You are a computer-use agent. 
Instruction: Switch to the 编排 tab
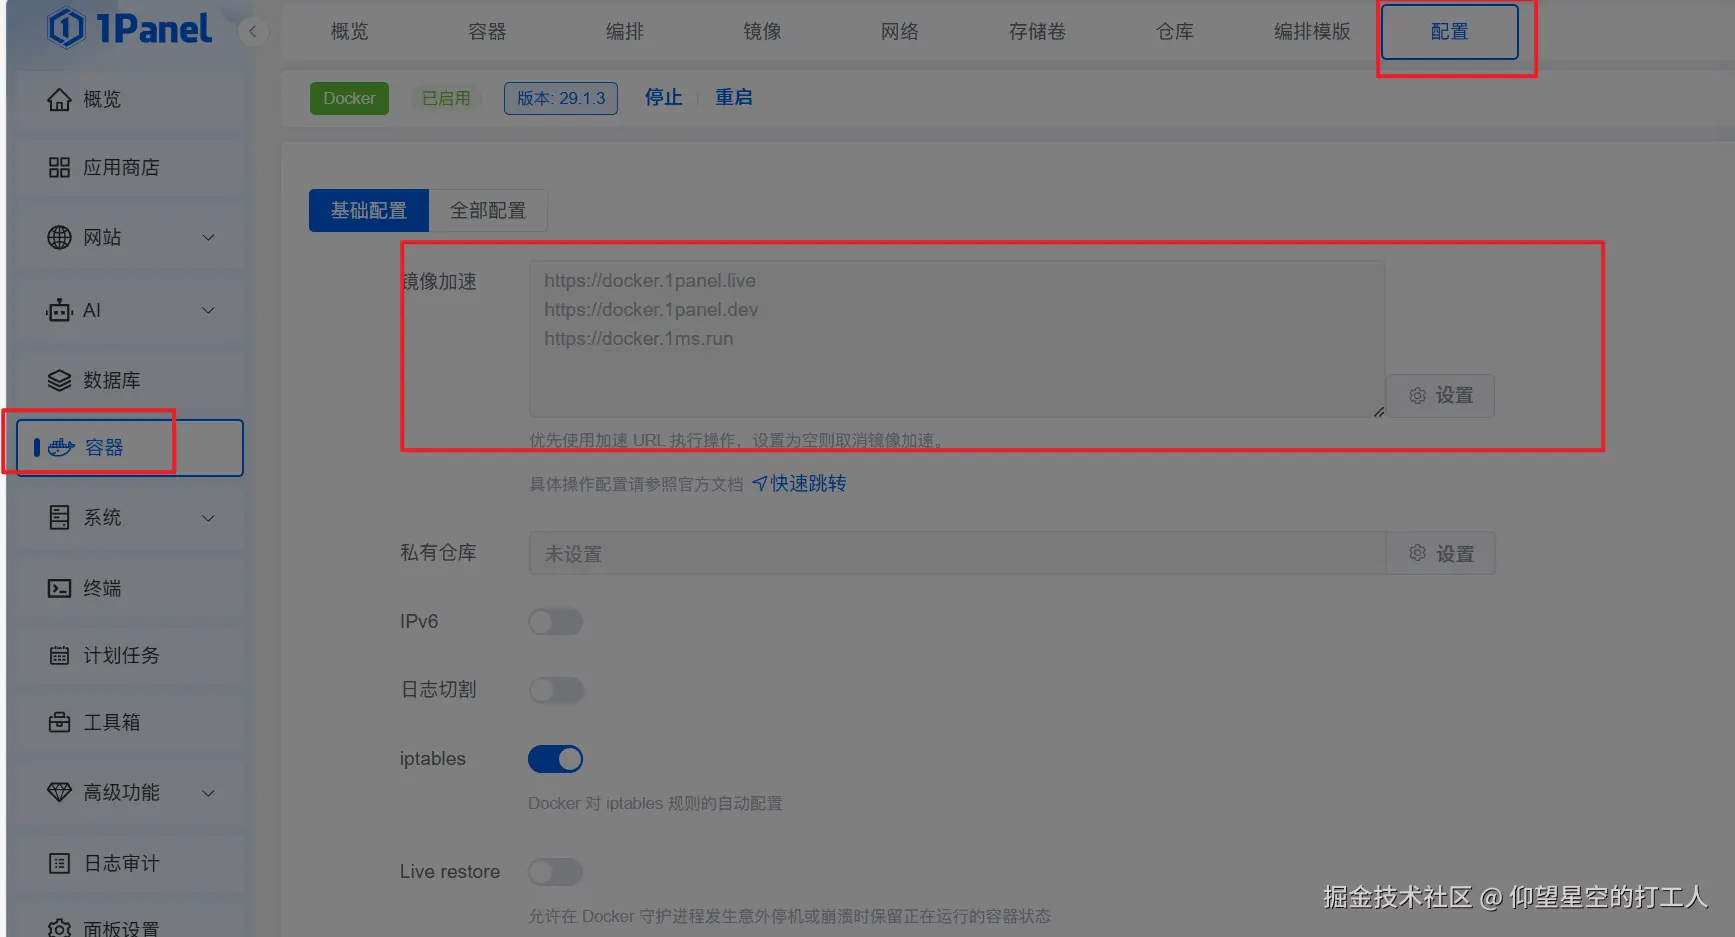(x=625, y=32)
